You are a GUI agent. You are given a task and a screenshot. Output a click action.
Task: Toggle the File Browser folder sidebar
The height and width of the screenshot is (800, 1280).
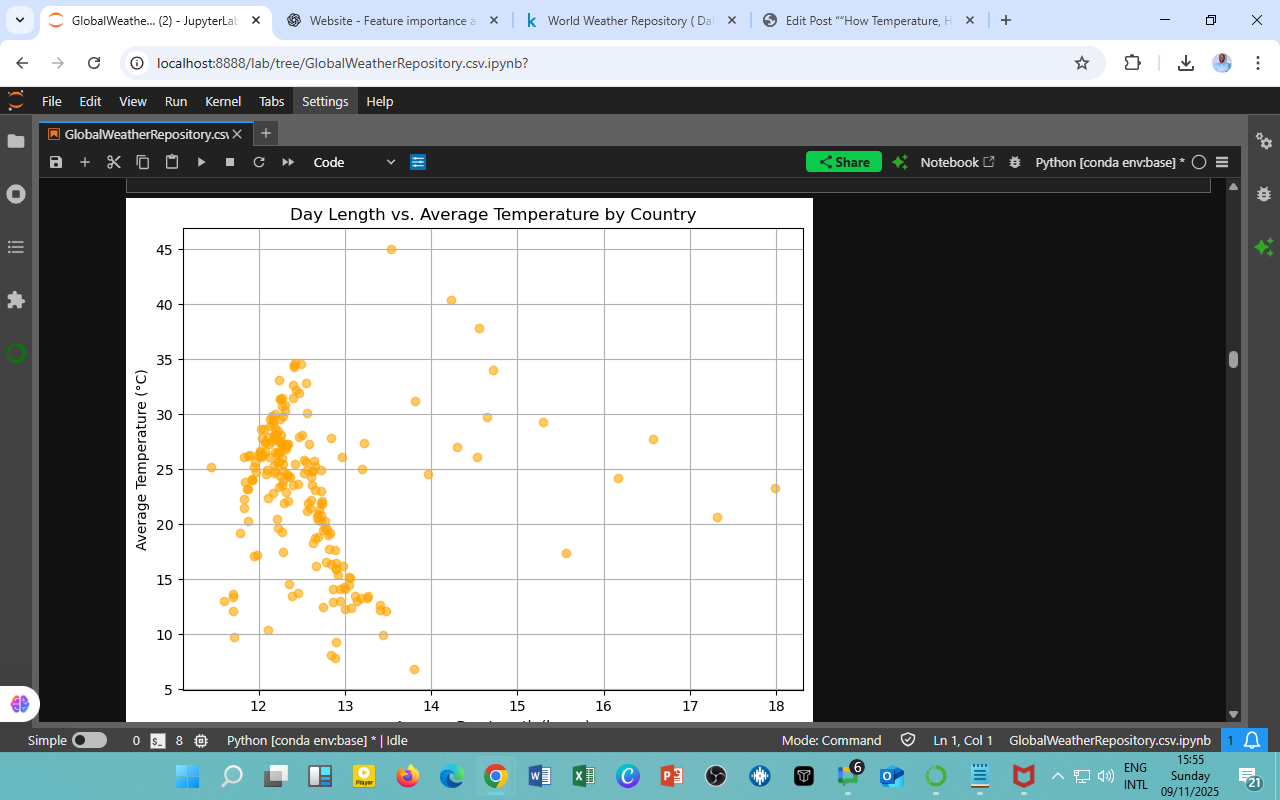16,141
